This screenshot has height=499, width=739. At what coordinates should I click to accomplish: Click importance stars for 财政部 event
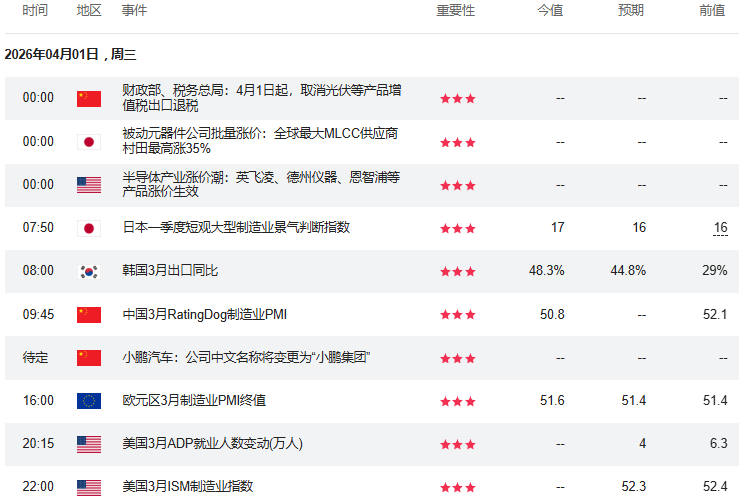click(458, 98)
